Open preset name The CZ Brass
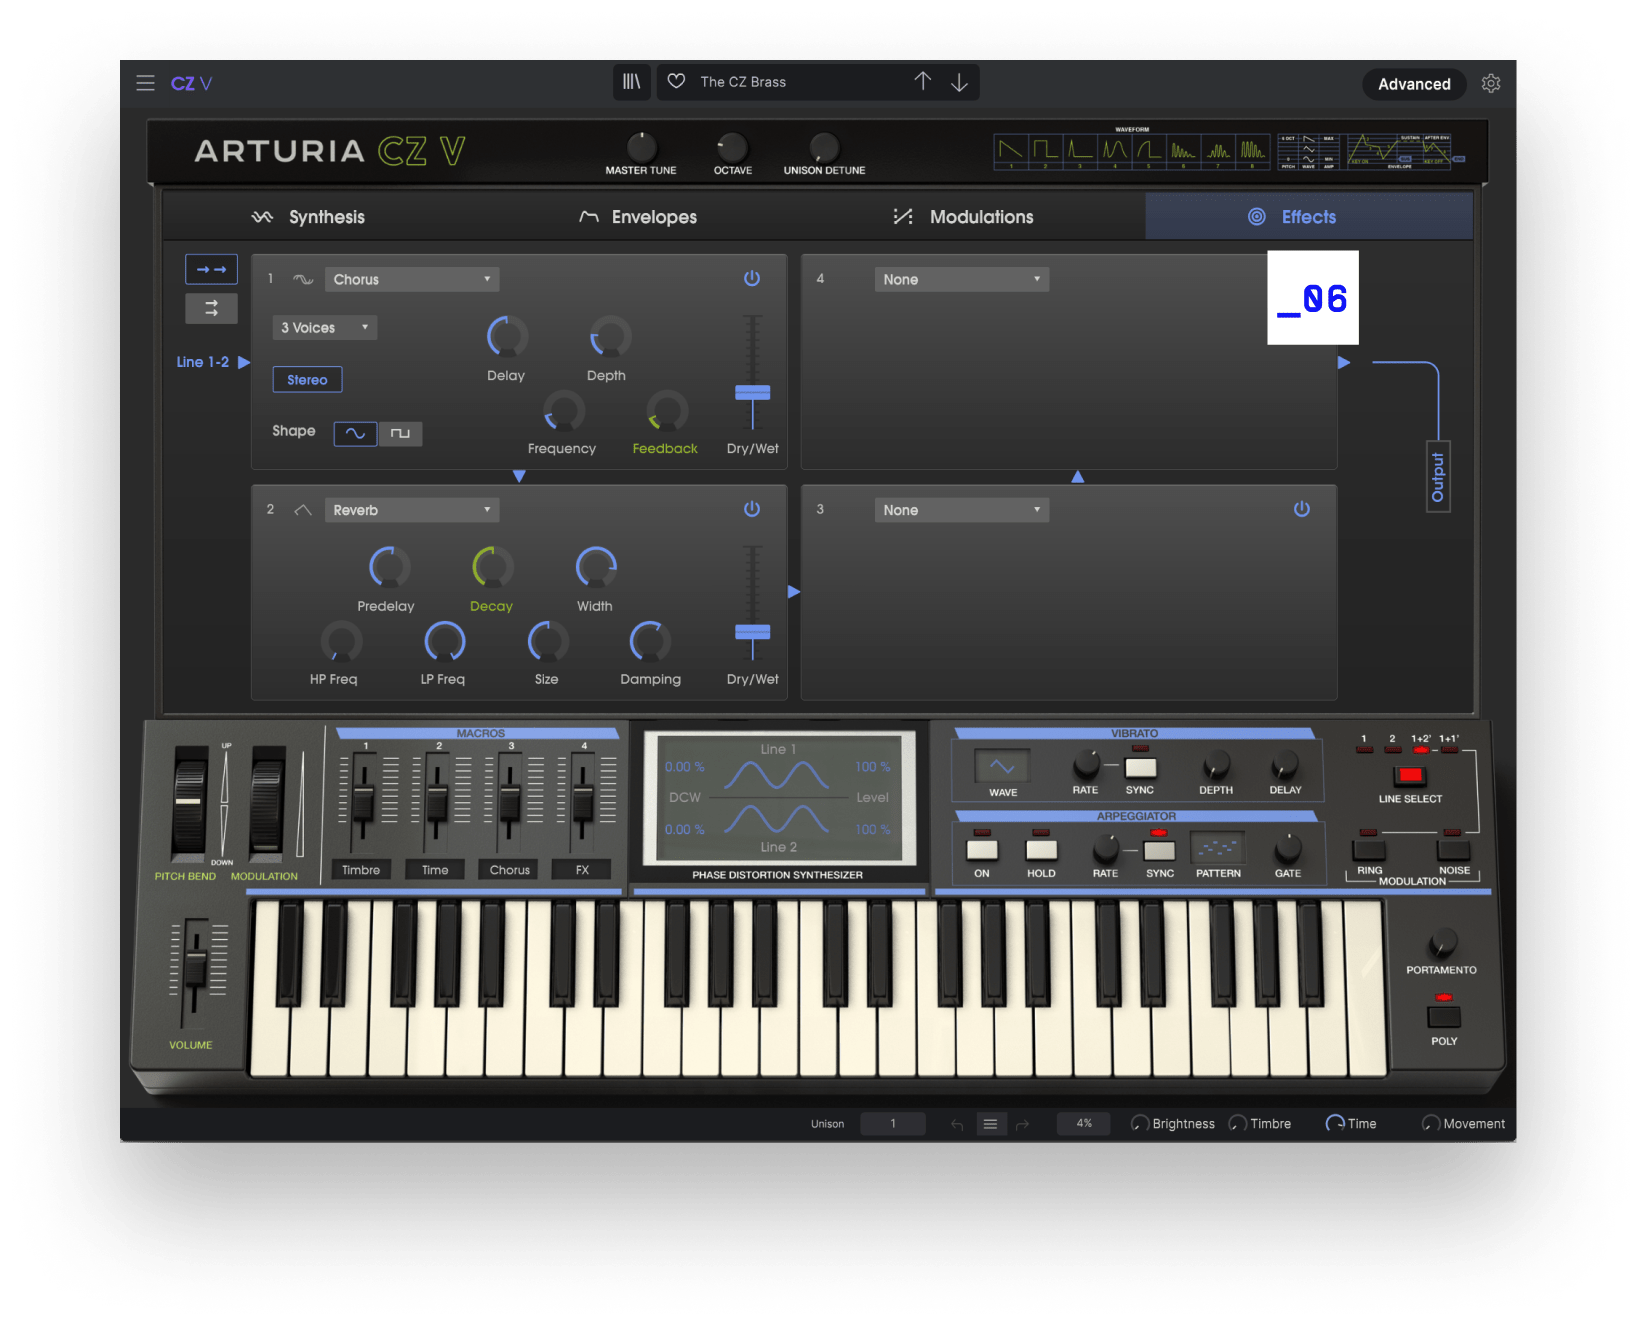The width and height of the screenshot is (1637, 1324). pos(743,82)
